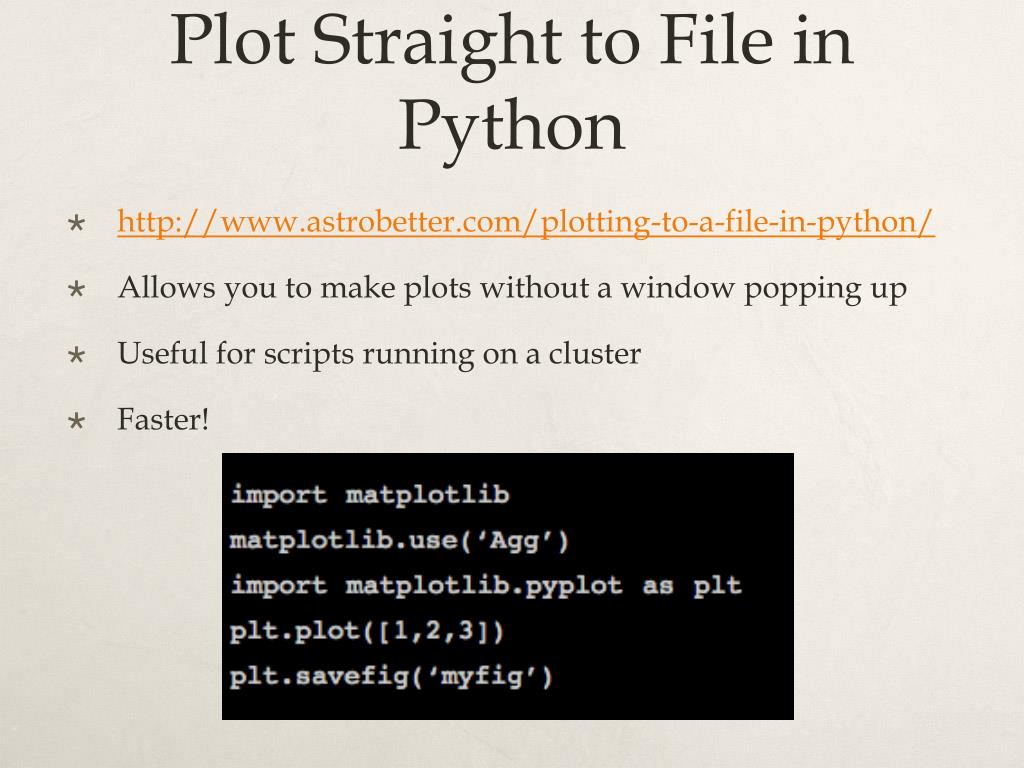1024x768 pixels.
Task: Click the word 'cluster' in third bullet
Action: (x=594, y=354)
